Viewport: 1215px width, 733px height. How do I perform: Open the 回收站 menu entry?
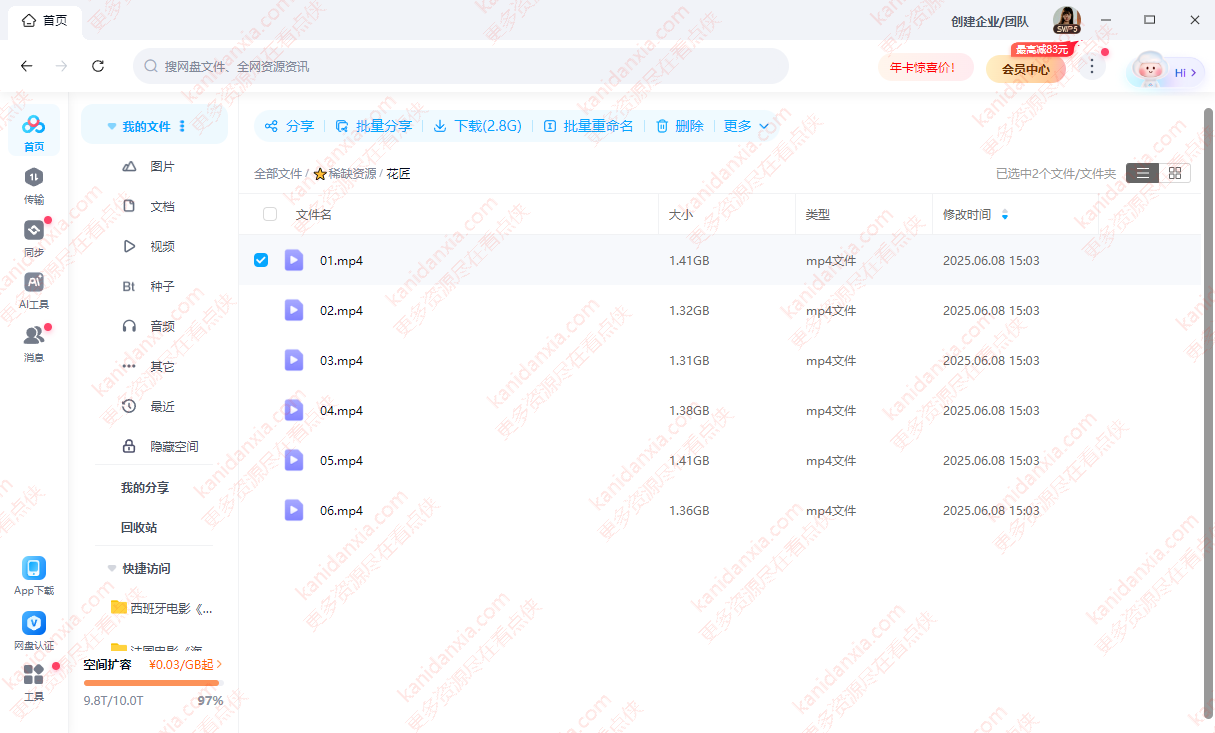click(139, 527)
